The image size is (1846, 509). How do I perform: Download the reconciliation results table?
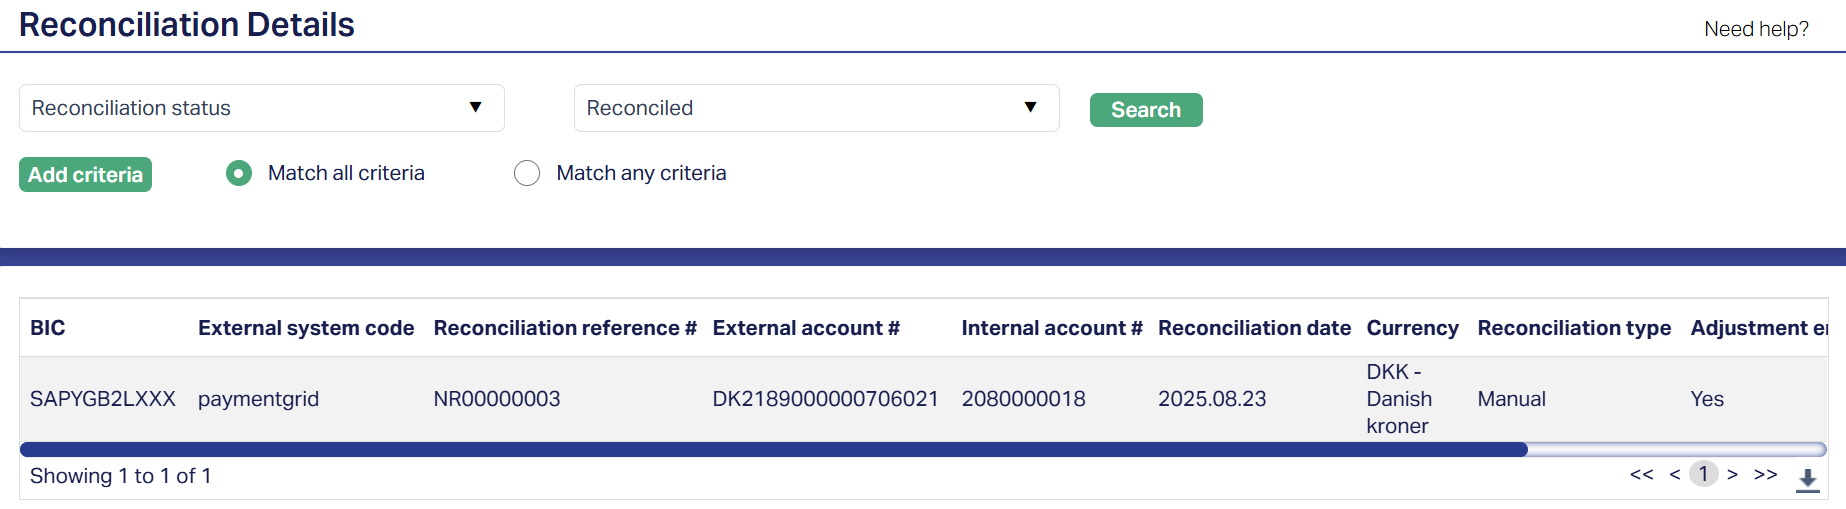pyautogui.click(x=1807, y=480)
